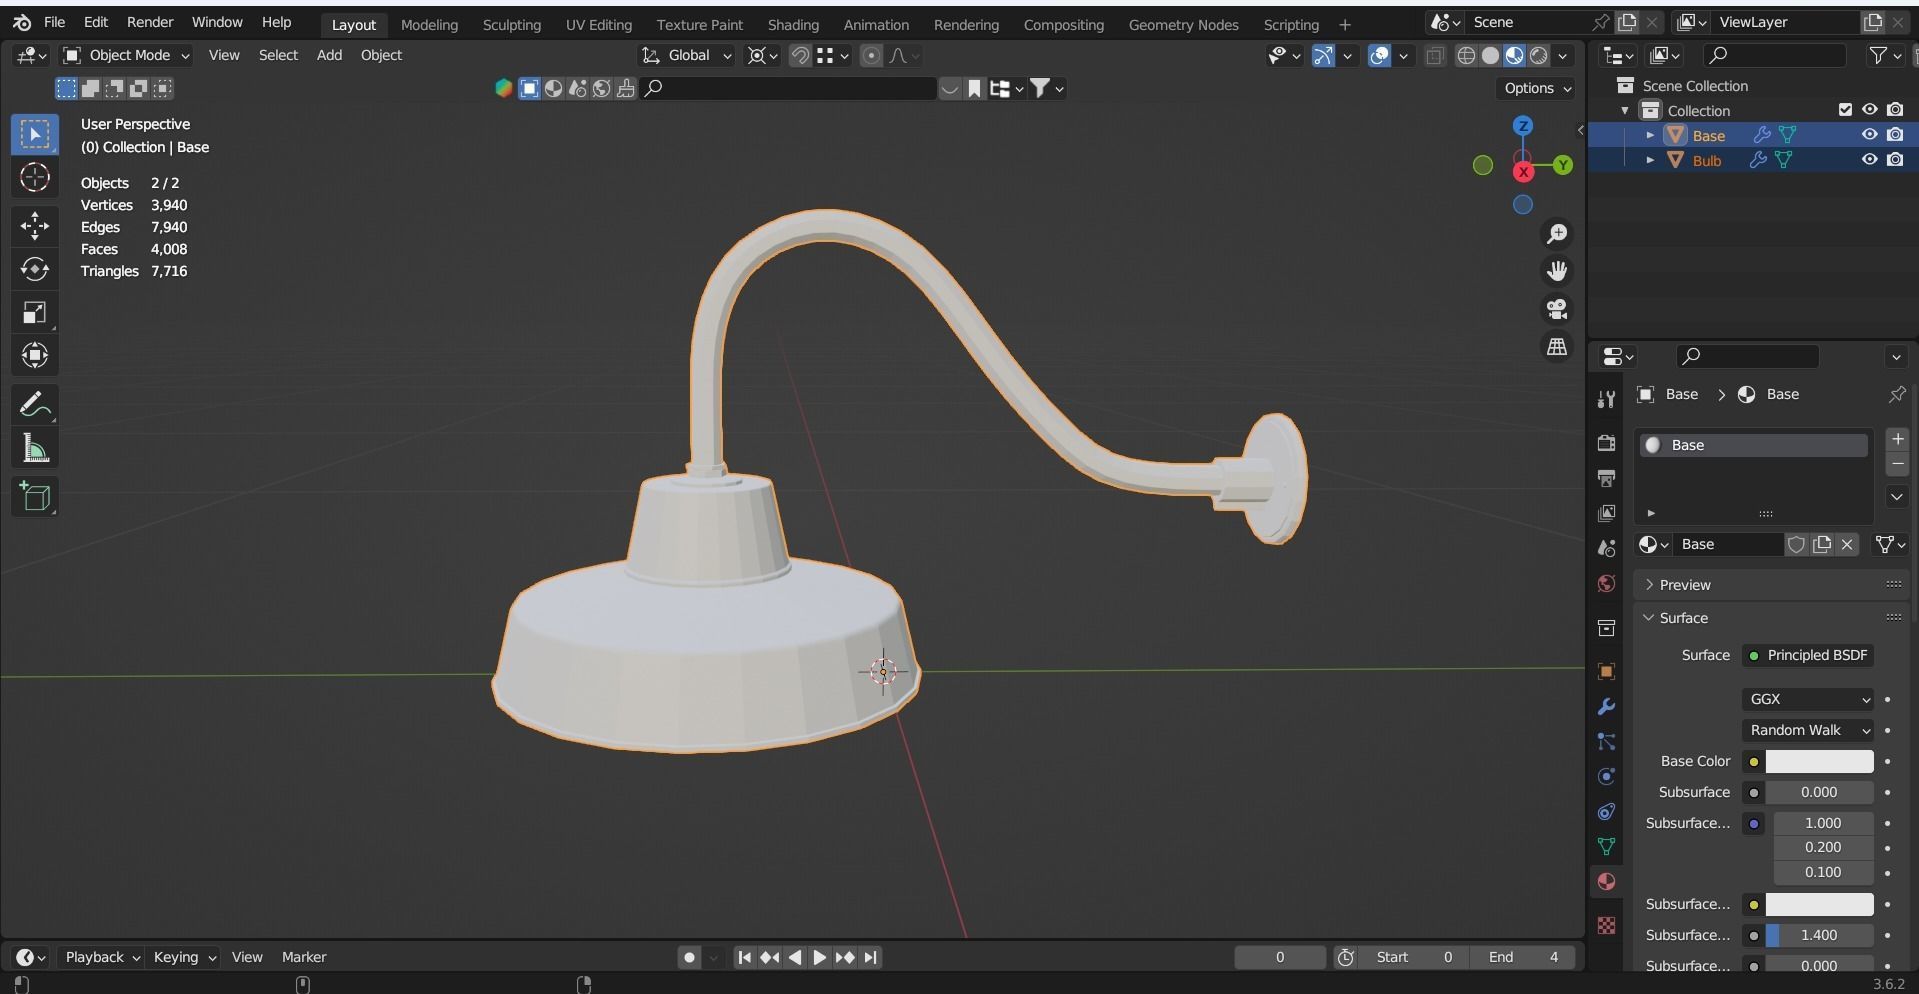Click the zoom view magnifier icon

(1557, 234)
